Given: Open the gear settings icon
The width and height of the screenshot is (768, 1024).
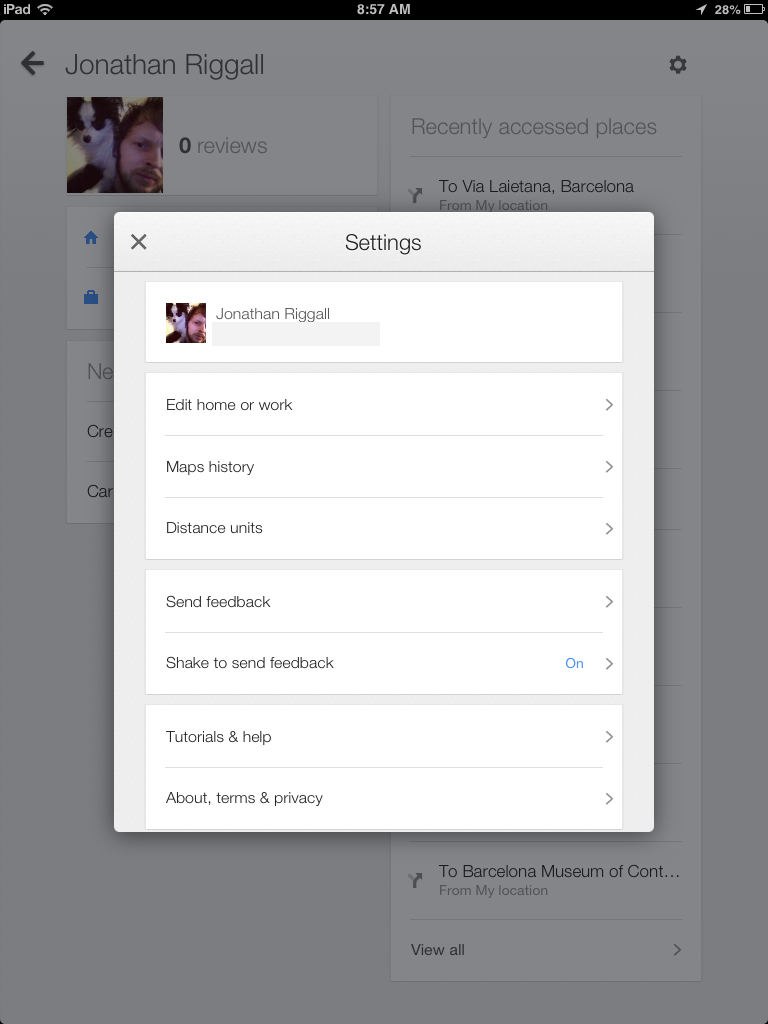Looking at the screenshot, I should coord(678,65).
